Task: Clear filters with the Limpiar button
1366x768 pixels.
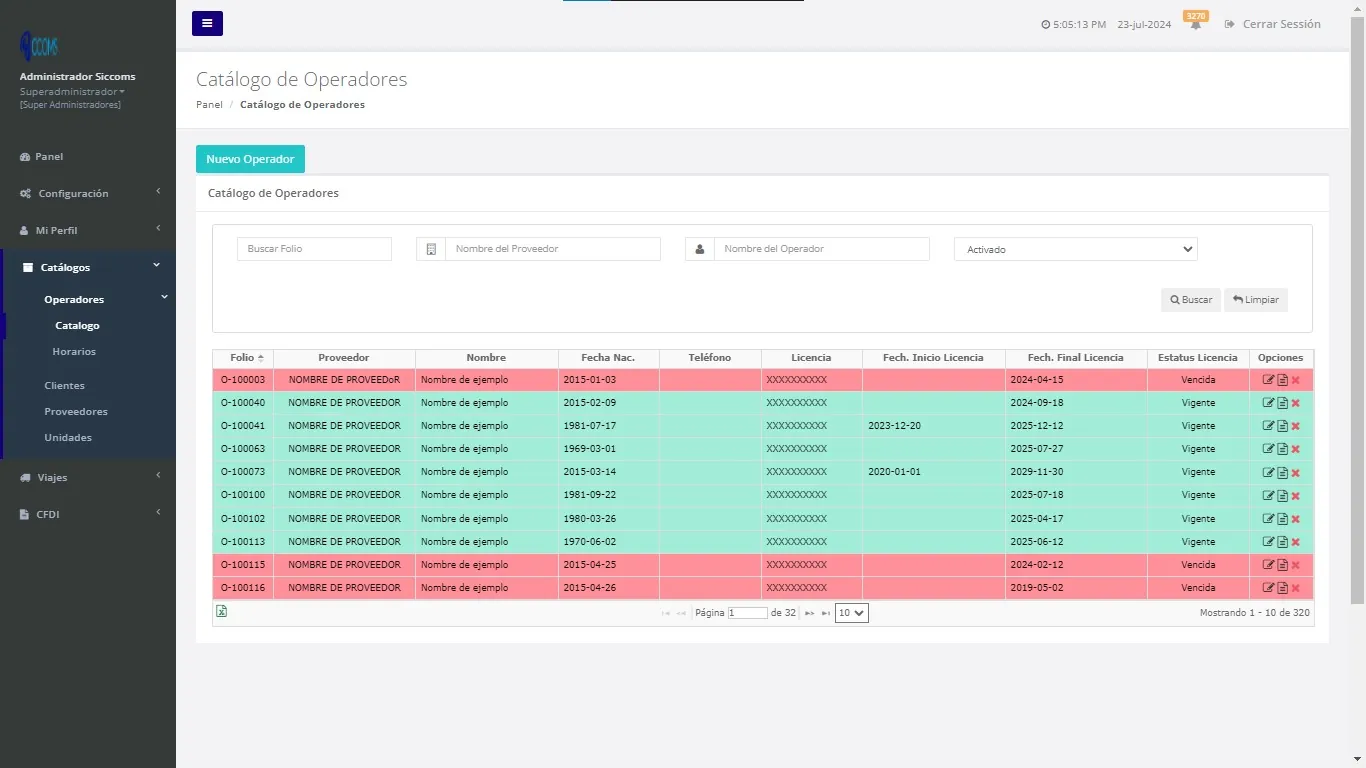Action: coord(1256,299)
